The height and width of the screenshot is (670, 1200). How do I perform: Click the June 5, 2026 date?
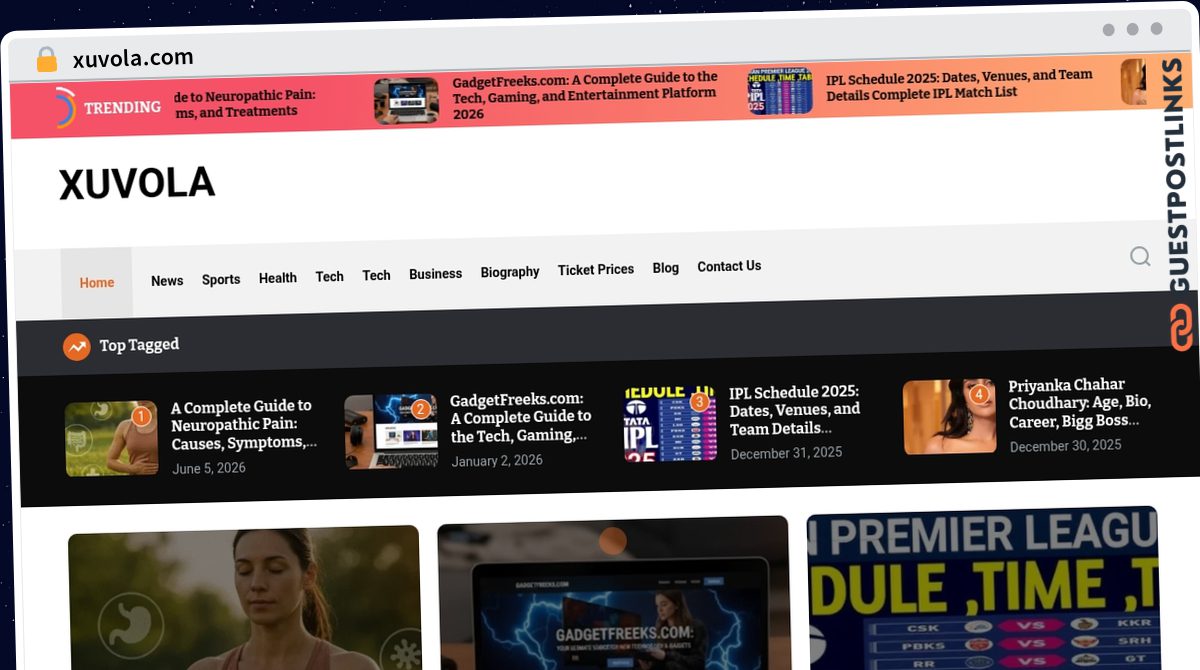(x=208, y=468)
